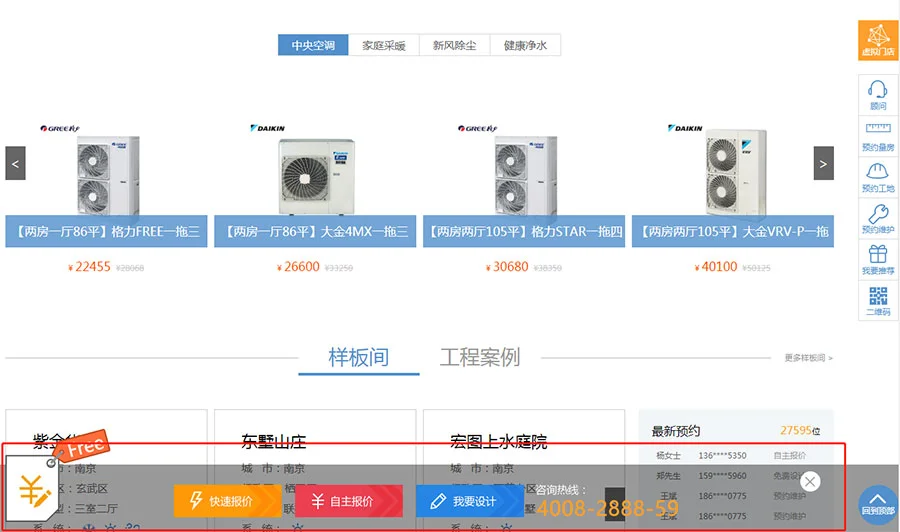Click the 顾问 headset icon
900x532 pixels.
pyautogui.click(x=878, y=95)
